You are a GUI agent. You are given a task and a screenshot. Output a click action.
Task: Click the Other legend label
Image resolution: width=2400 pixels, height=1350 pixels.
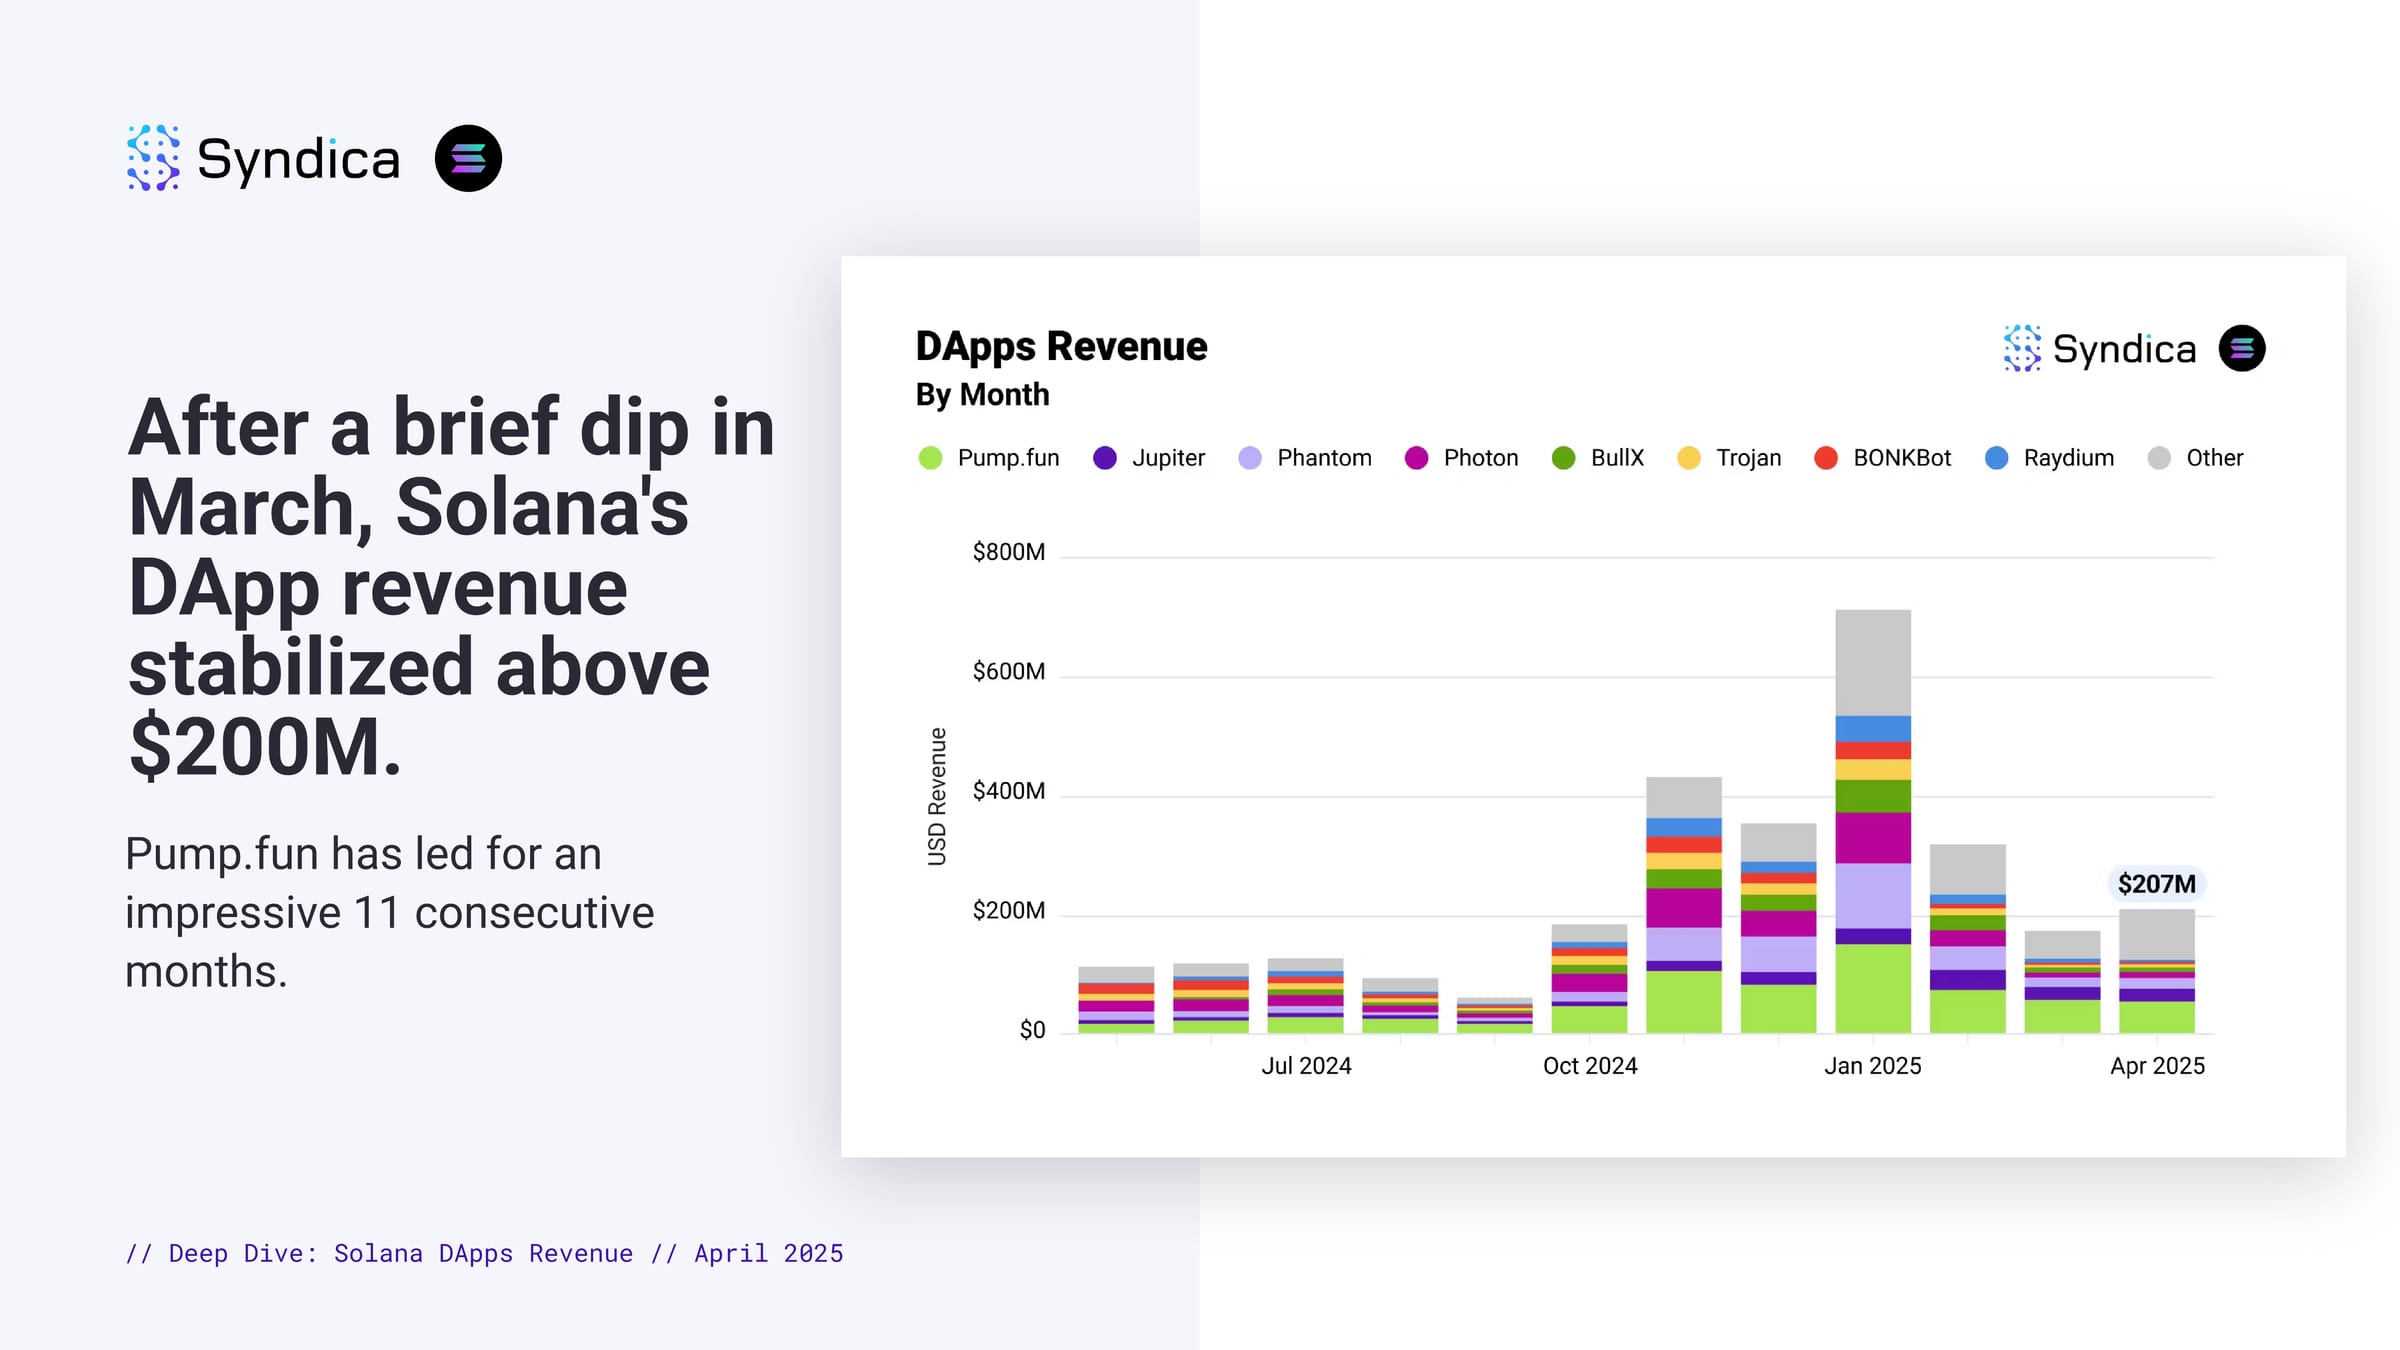[x=2215, y=458]
